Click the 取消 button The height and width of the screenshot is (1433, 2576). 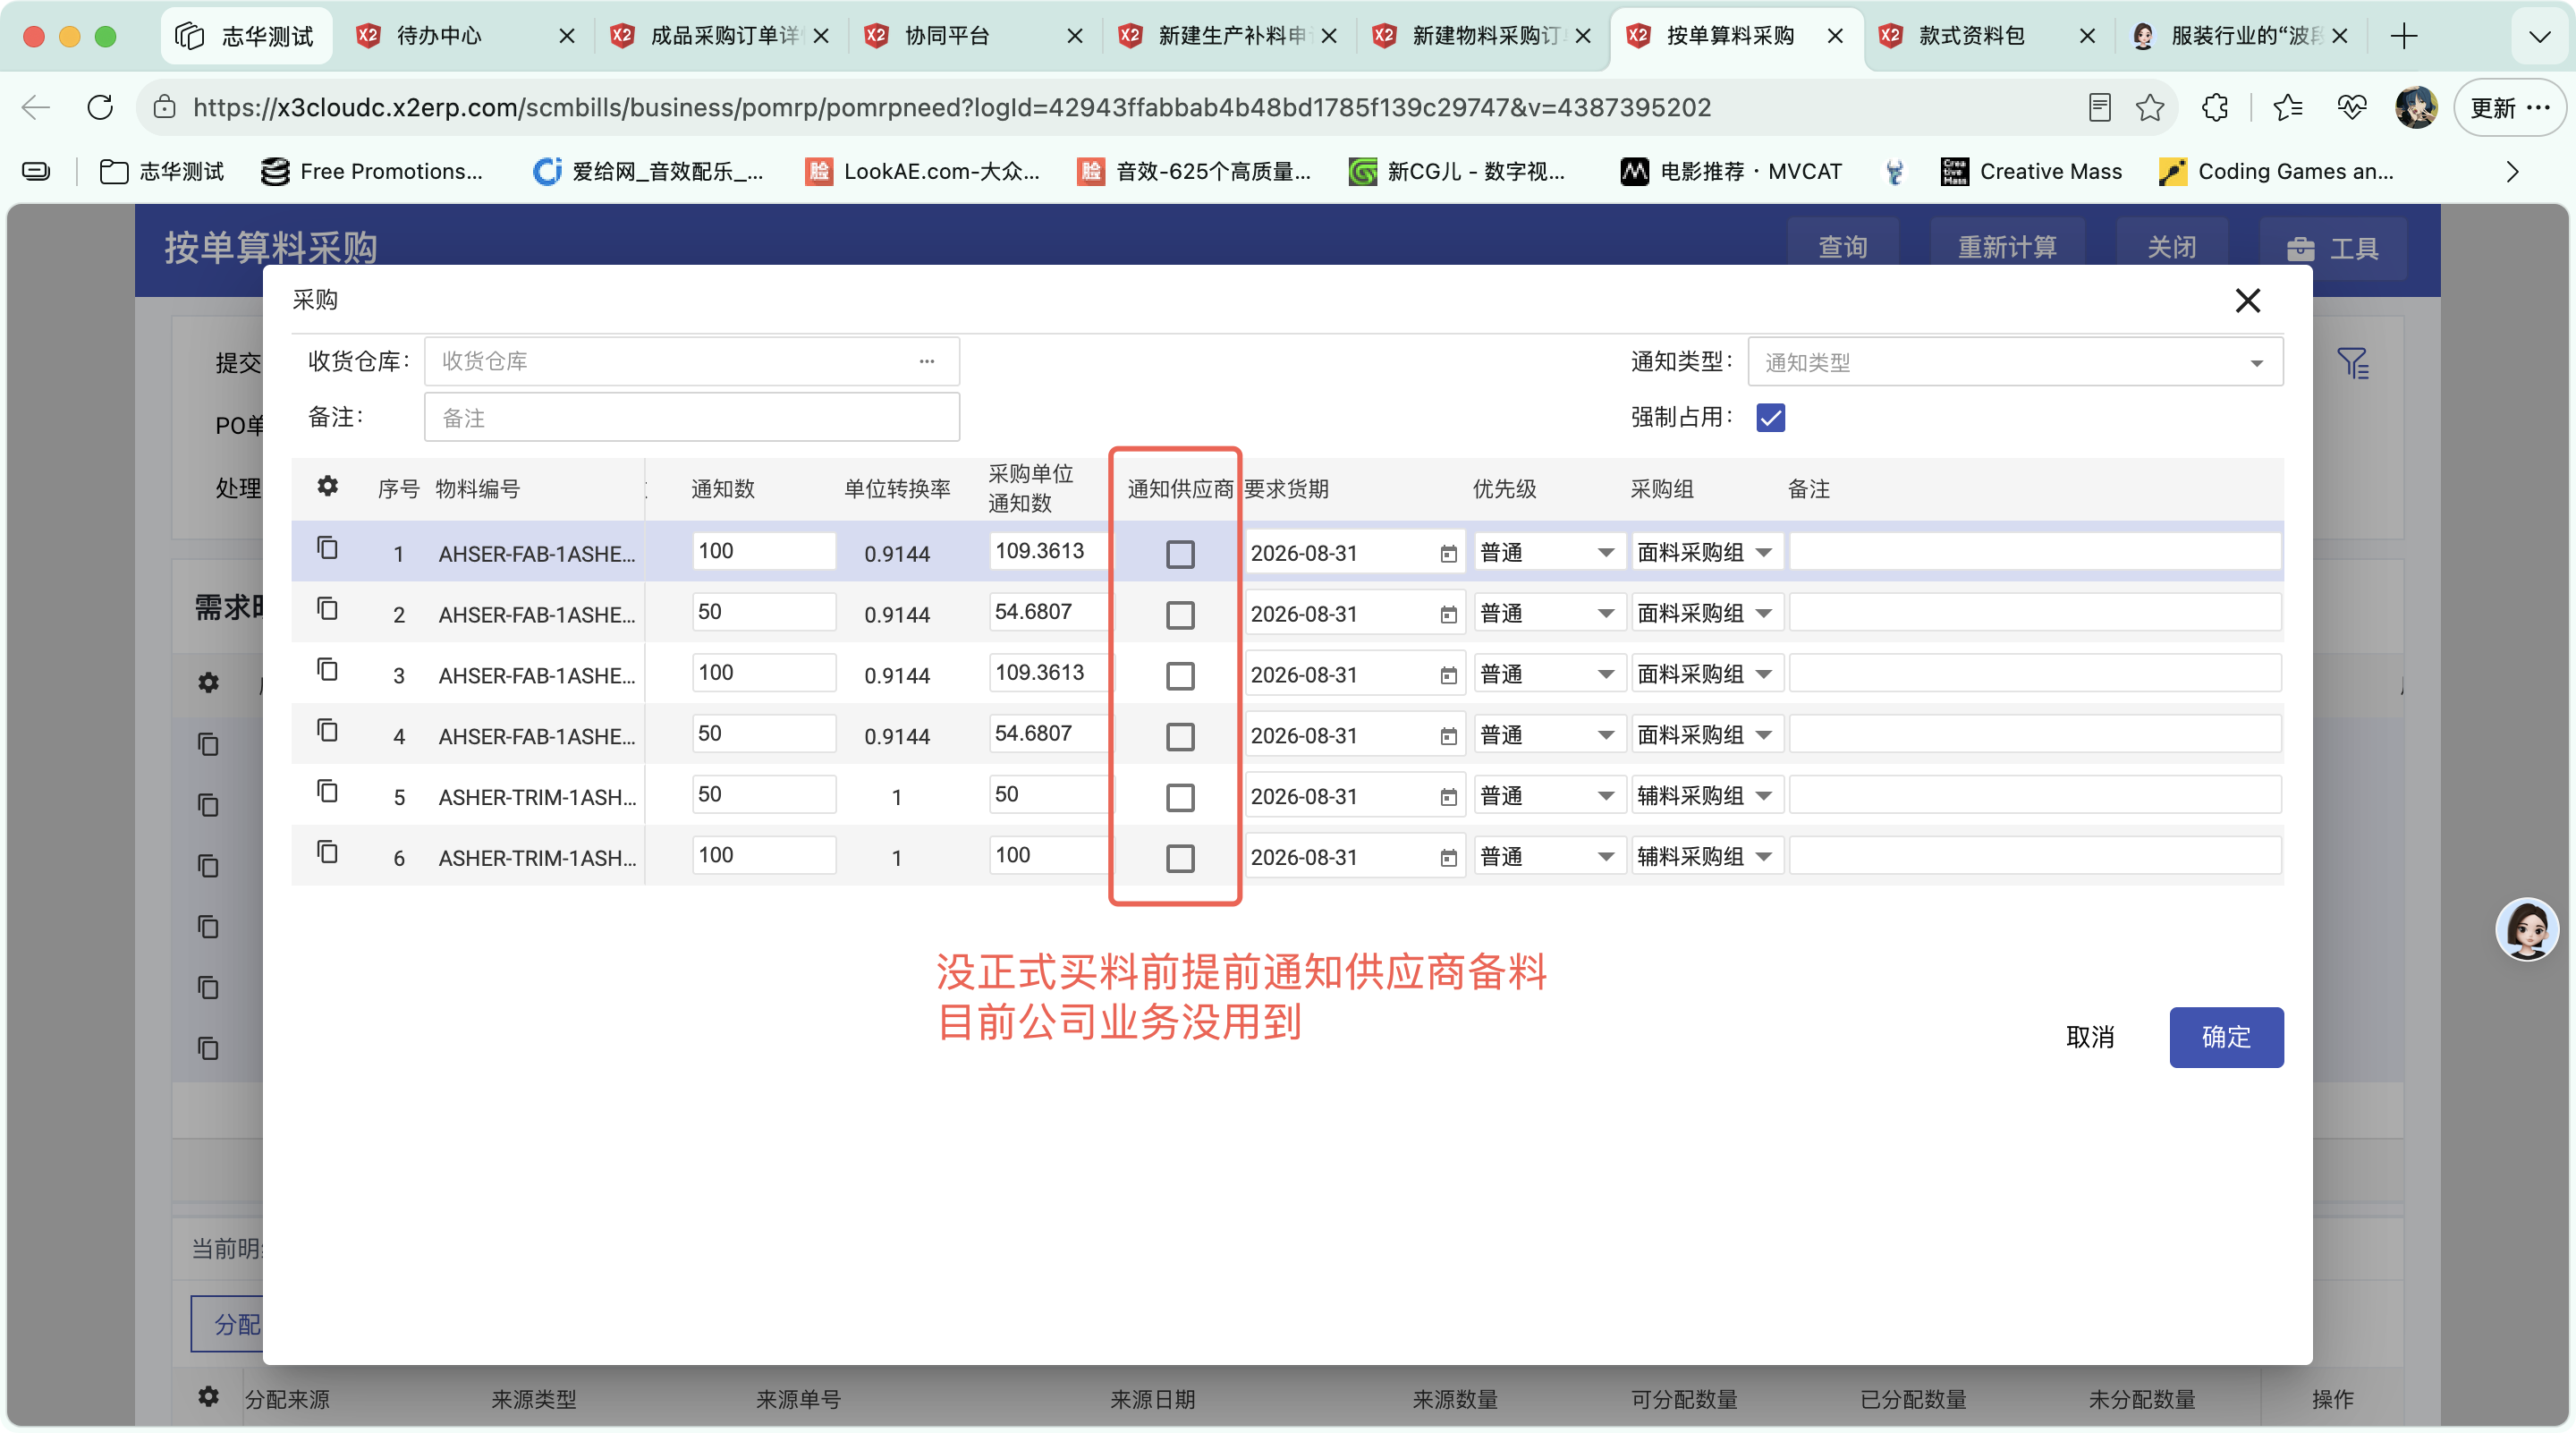click(2089, 1037)
